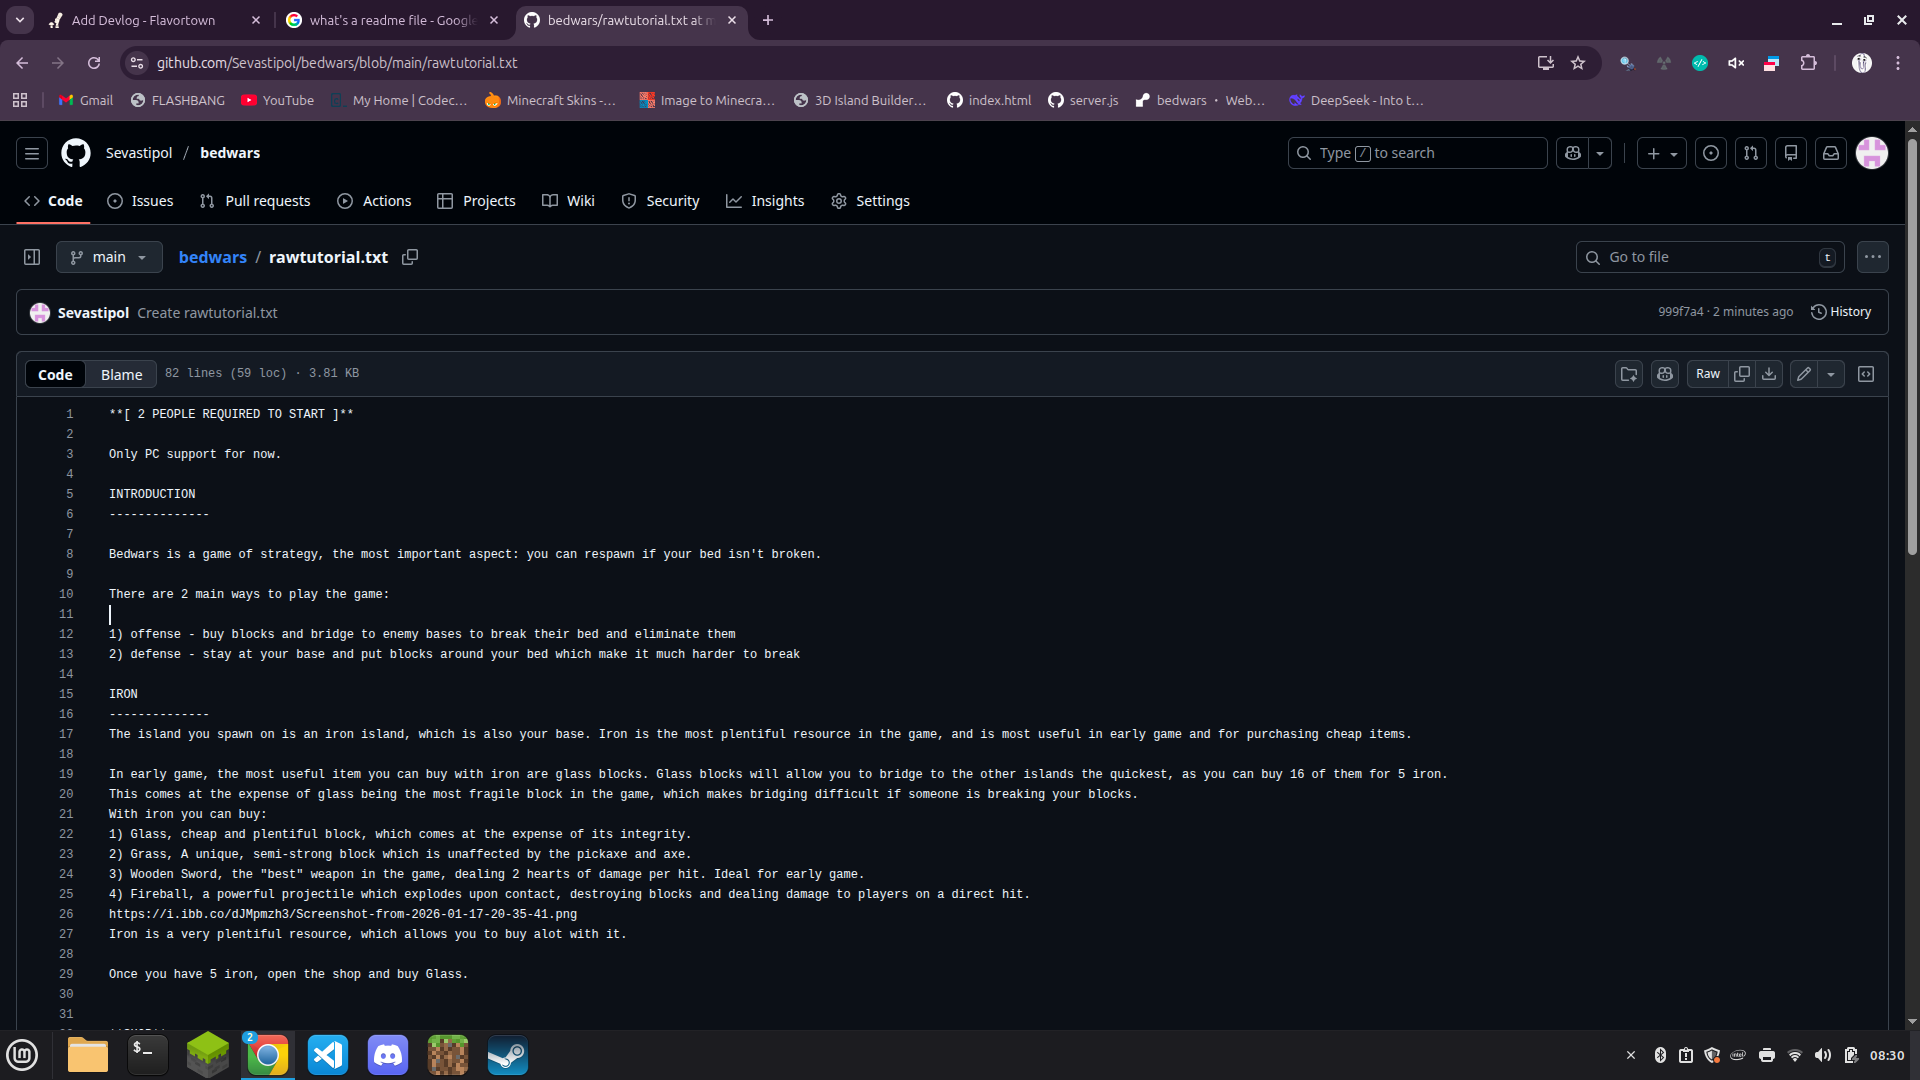Viewport: 1920px width, 1080px height.
Task: Toggle the file tree side panel
Action: (32, 257)
